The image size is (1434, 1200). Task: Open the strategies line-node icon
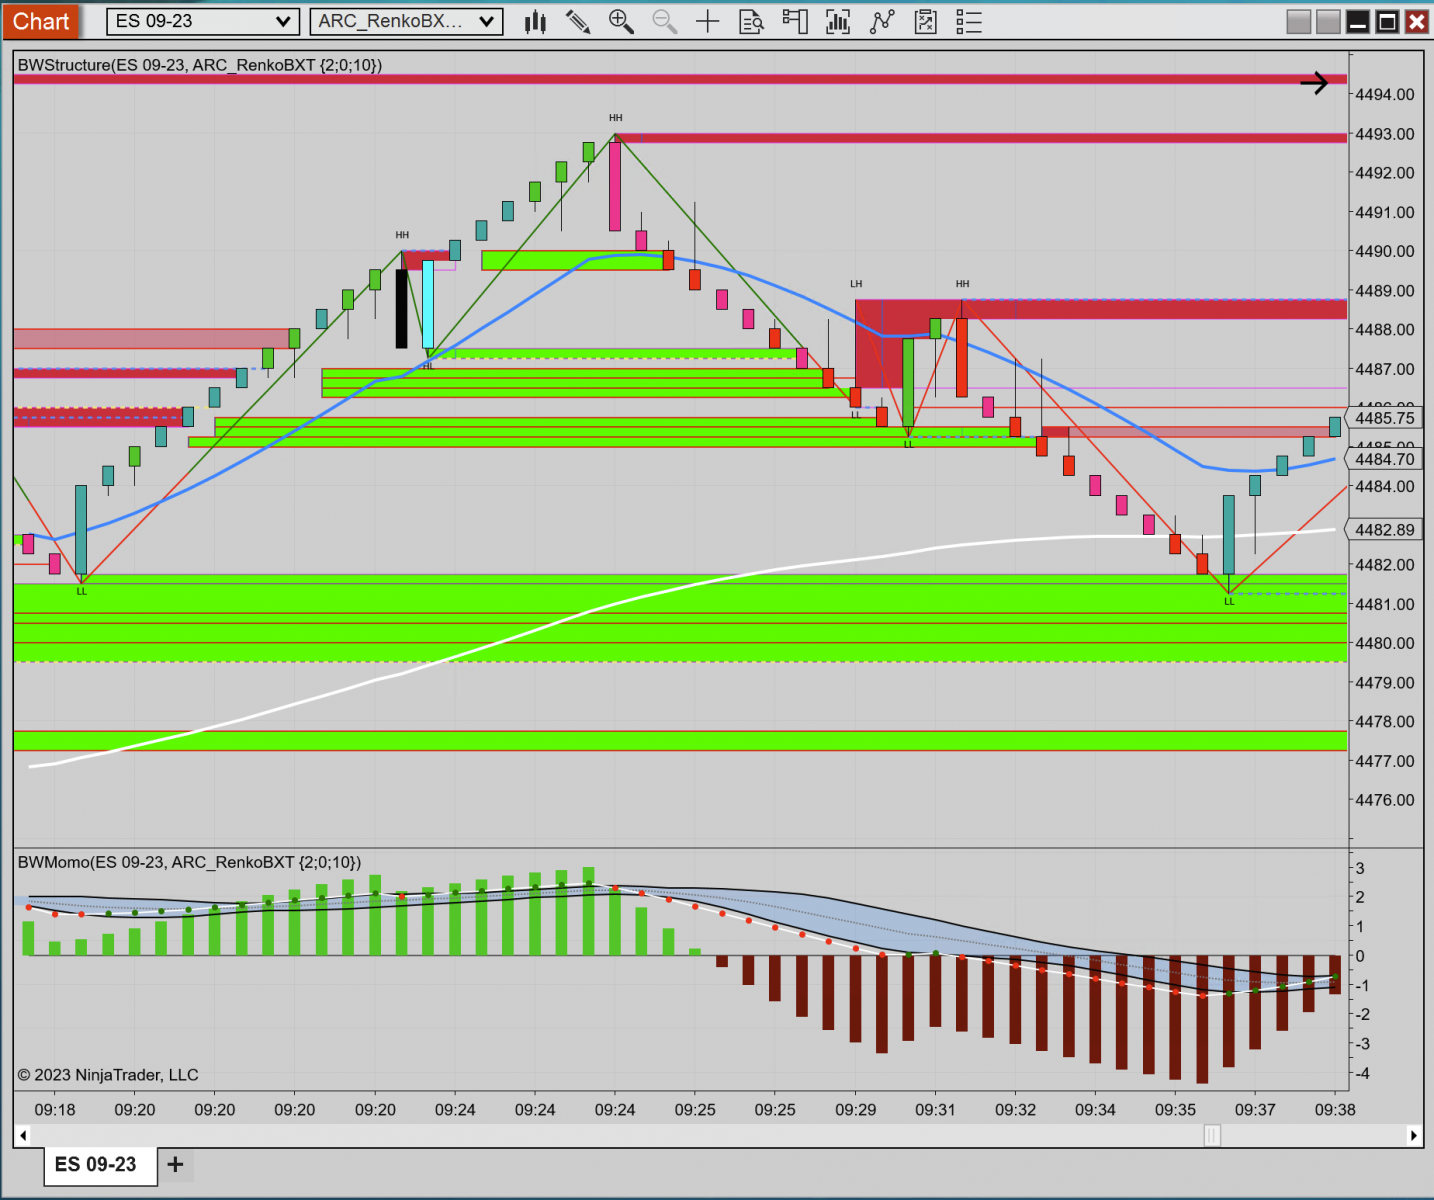pyautogui.click(x=882, y=22)
